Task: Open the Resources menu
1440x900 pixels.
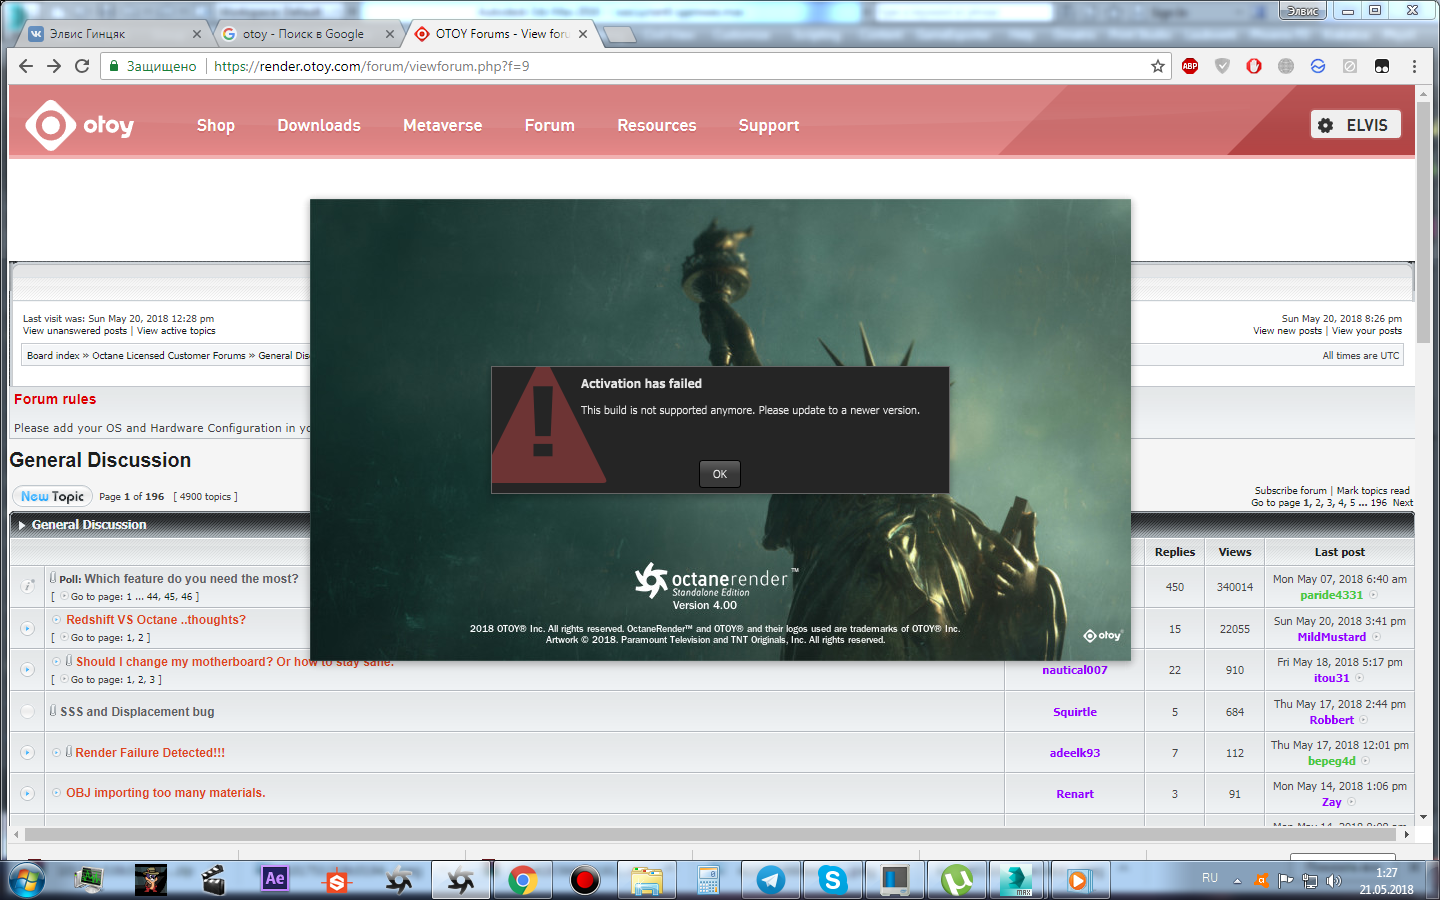Action: click(657, 125)
